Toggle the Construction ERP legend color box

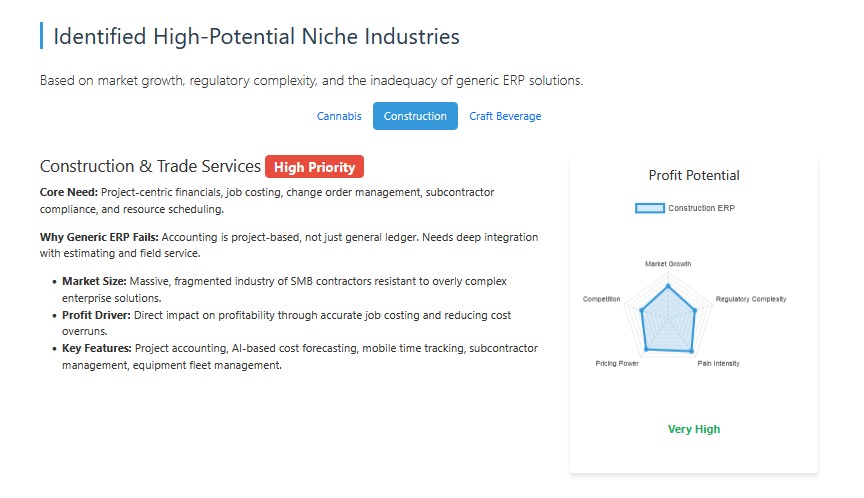click(650, 208)
